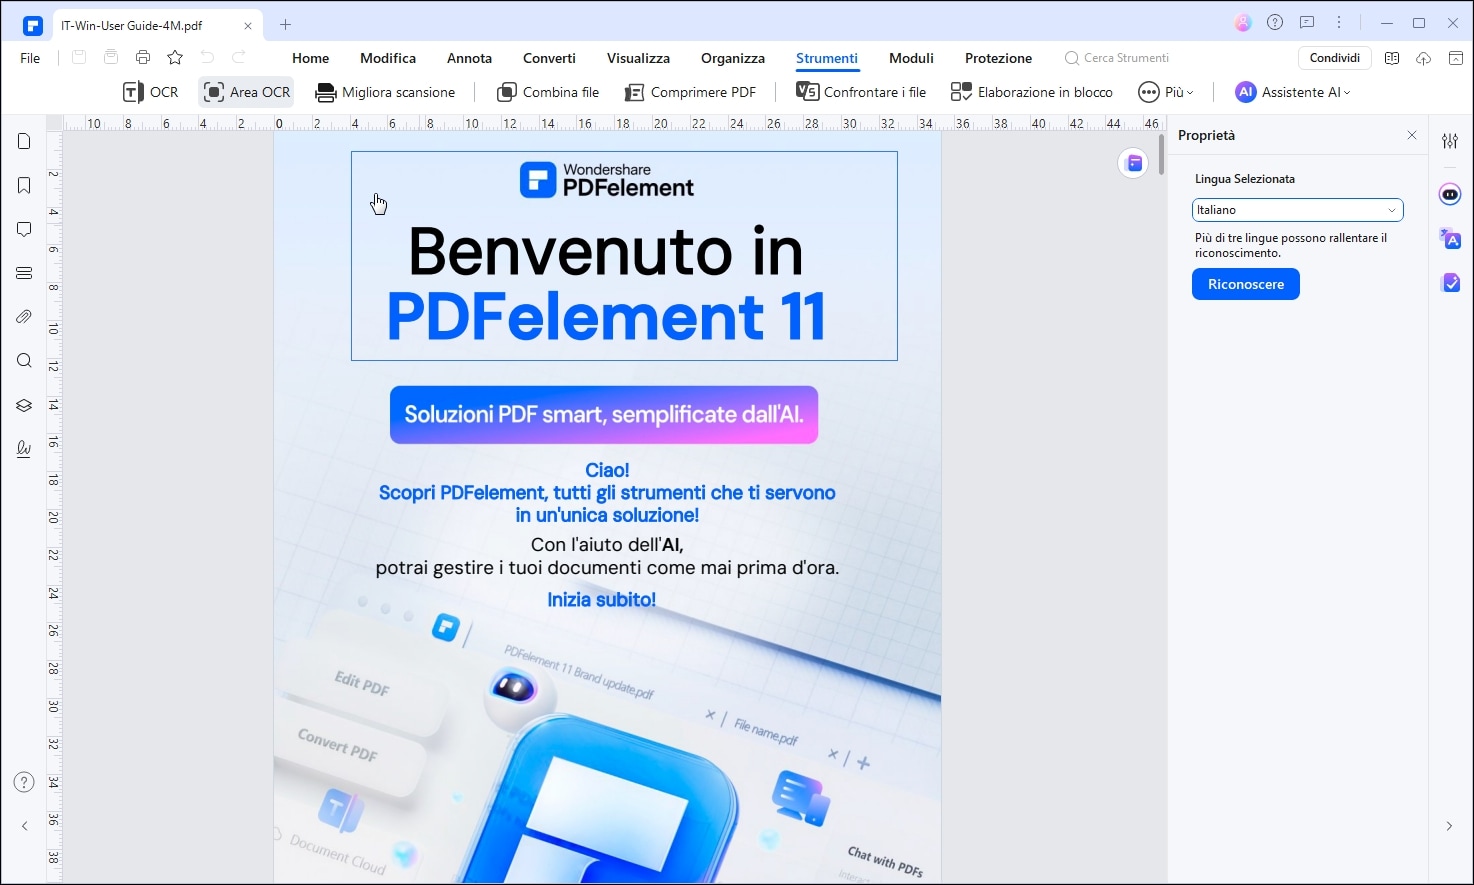Click the reading panel icon beside Condividi

point(1391,58)
